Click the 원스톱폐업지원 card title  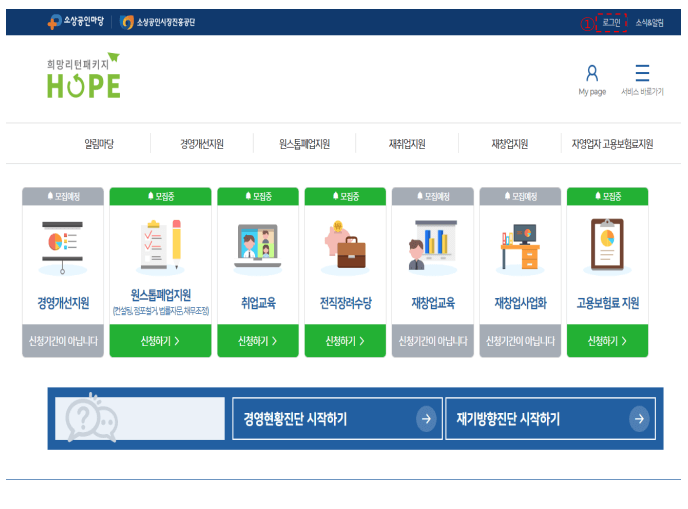(161, 295)
